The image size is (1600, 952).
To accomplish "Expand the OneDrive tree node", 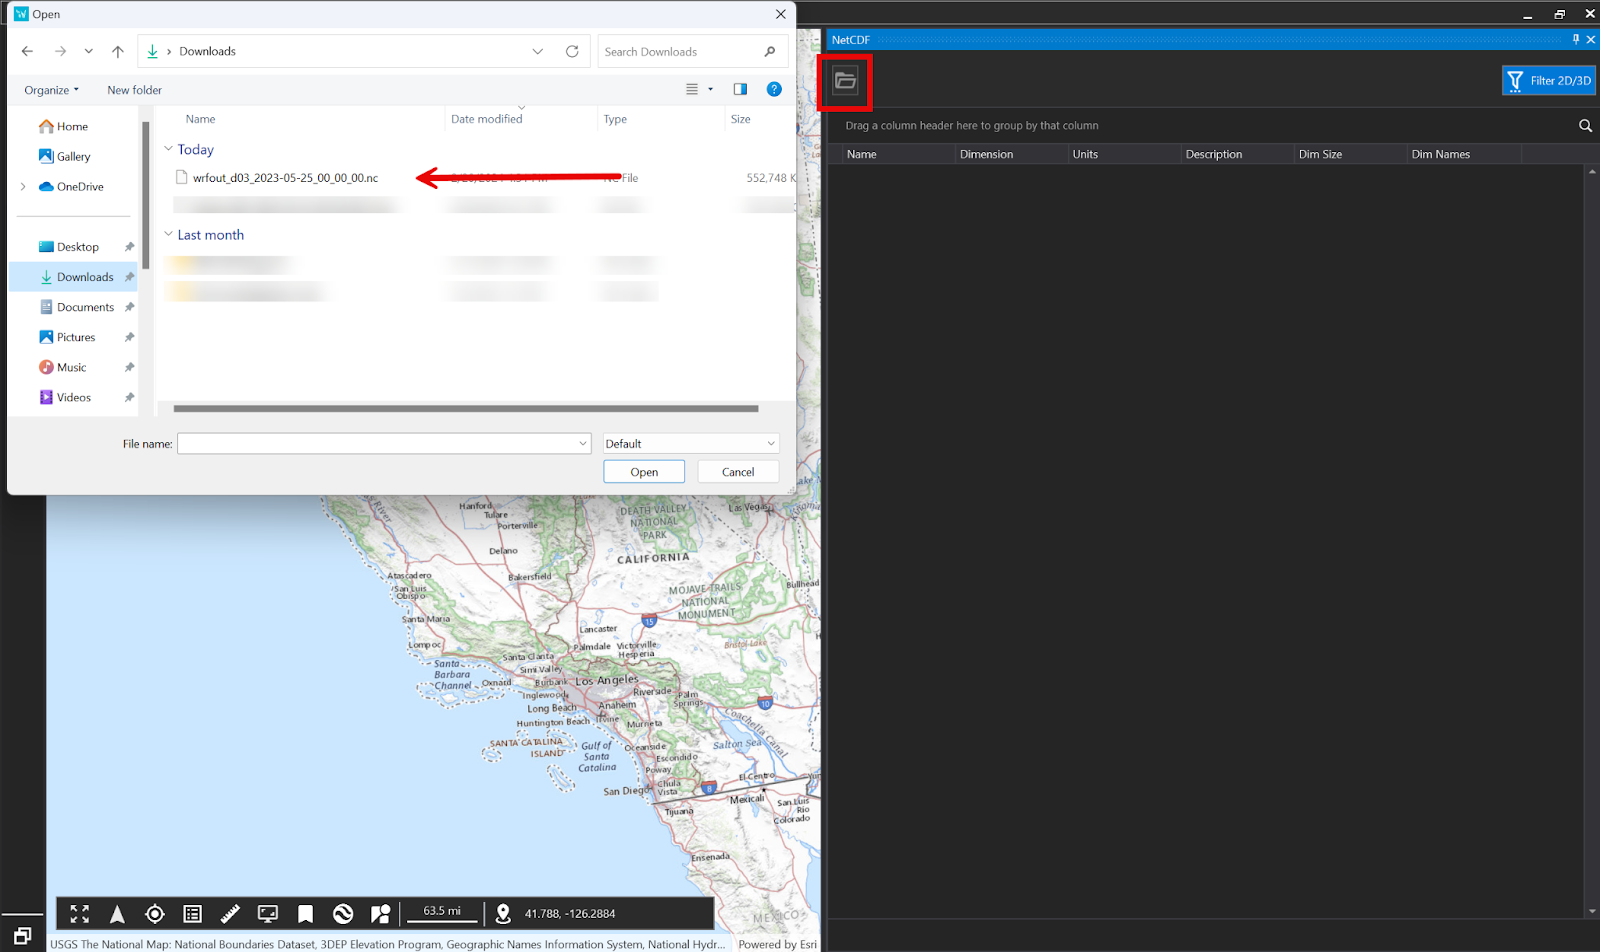I will coord(23,187).
